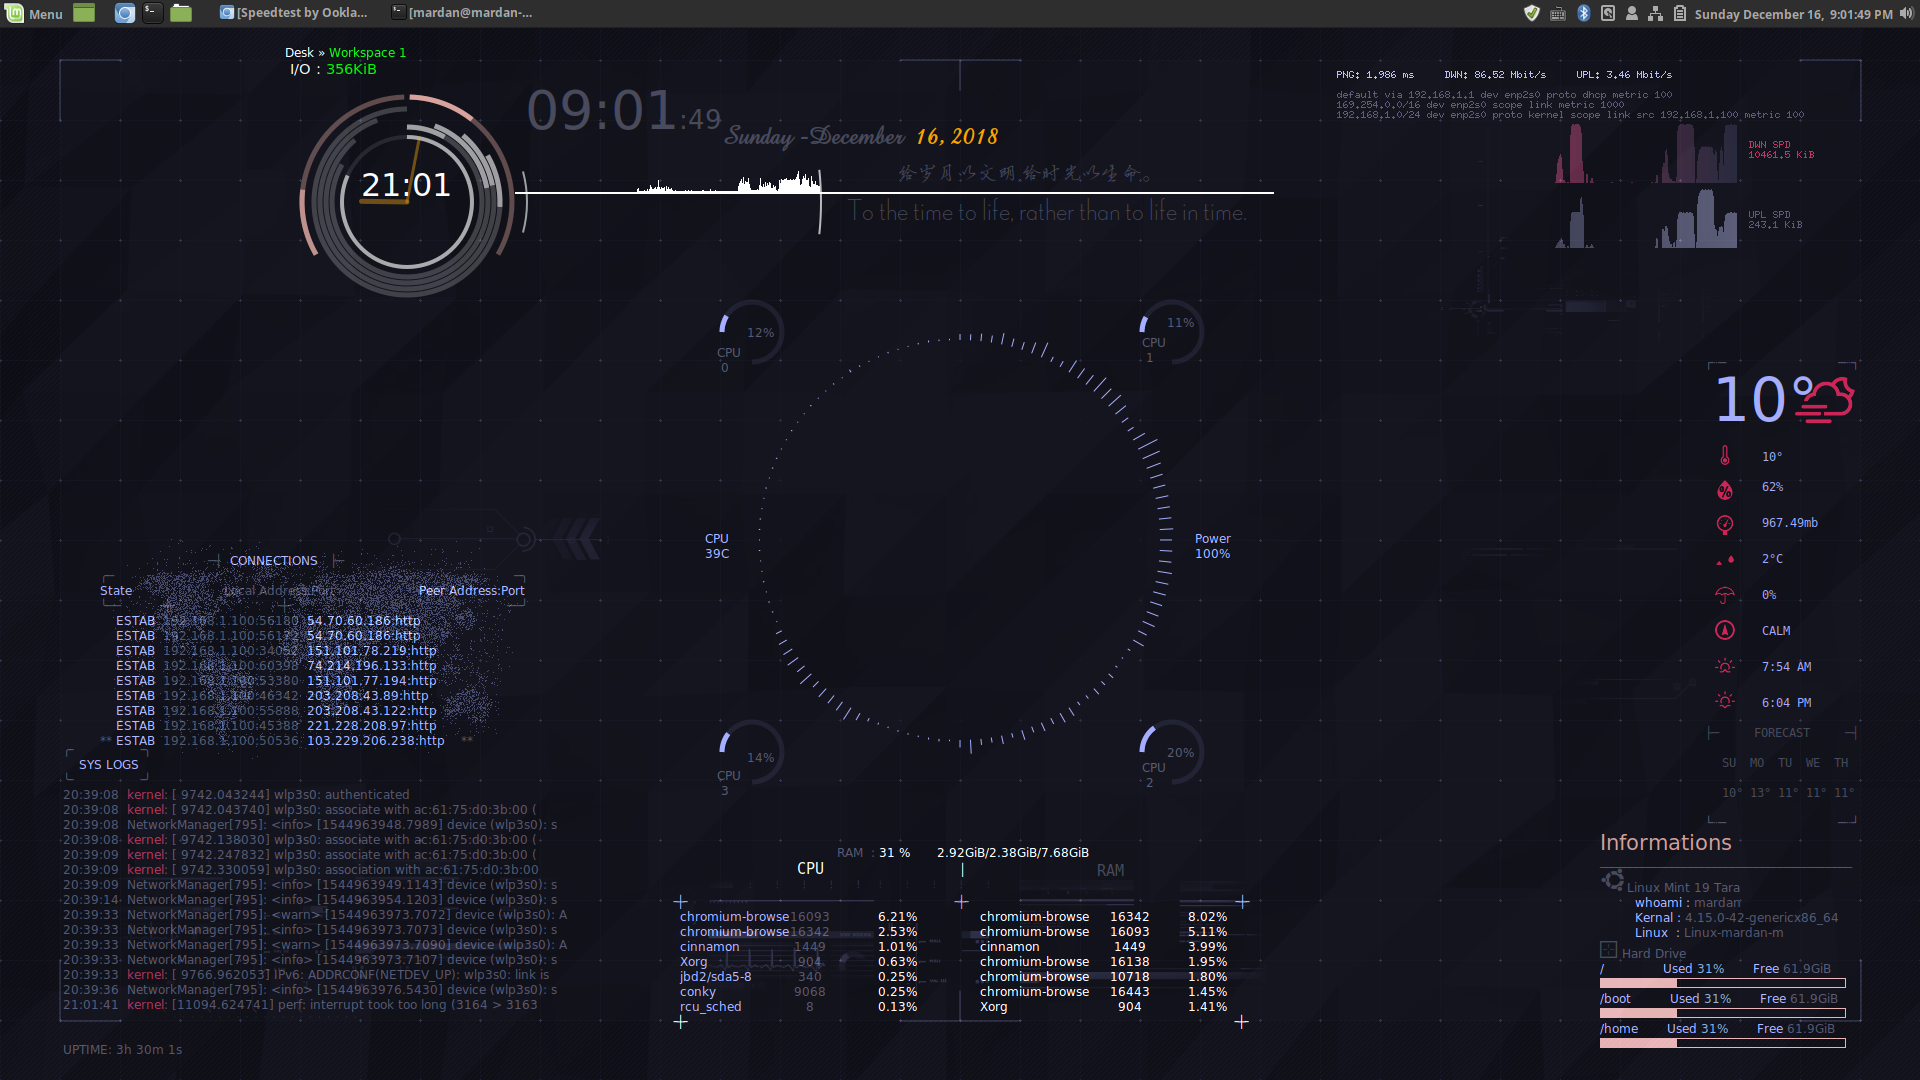Click the battery status tray icon
The height and width of the screenshot is (1080, 1920).
[x=1679, y=13]
